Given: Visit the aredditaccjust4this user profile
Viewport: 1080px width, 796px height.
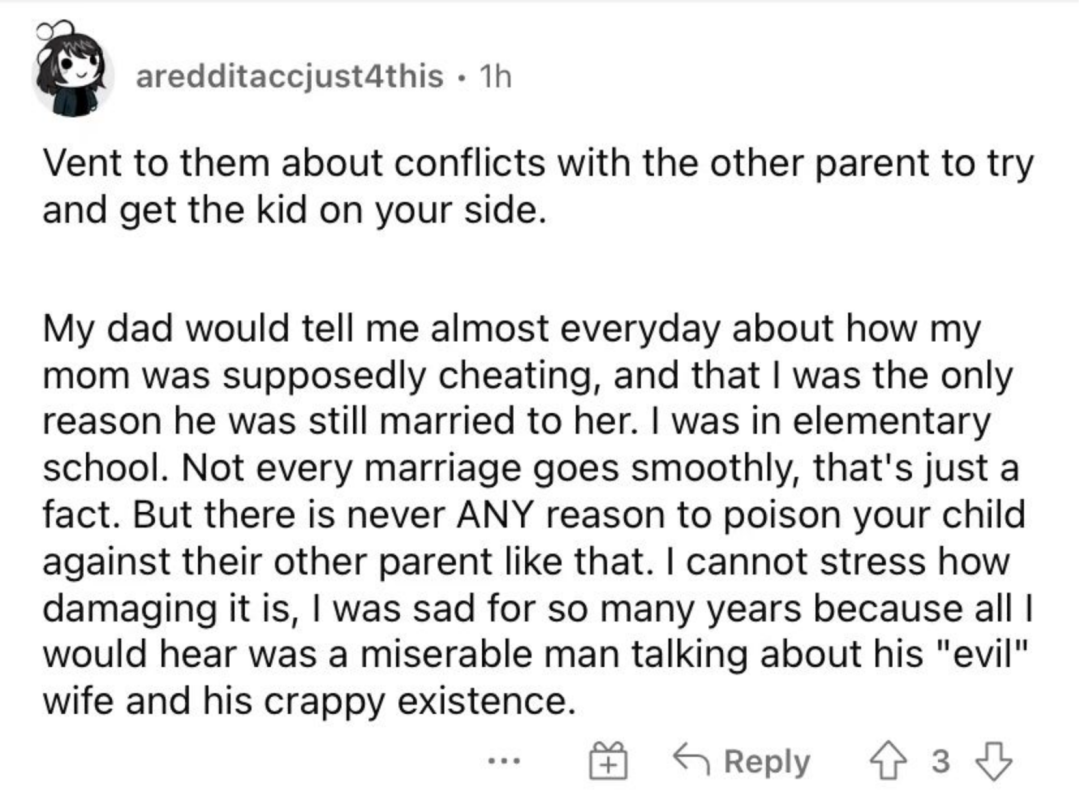Looking at the screenshot, I should [290, 76].
